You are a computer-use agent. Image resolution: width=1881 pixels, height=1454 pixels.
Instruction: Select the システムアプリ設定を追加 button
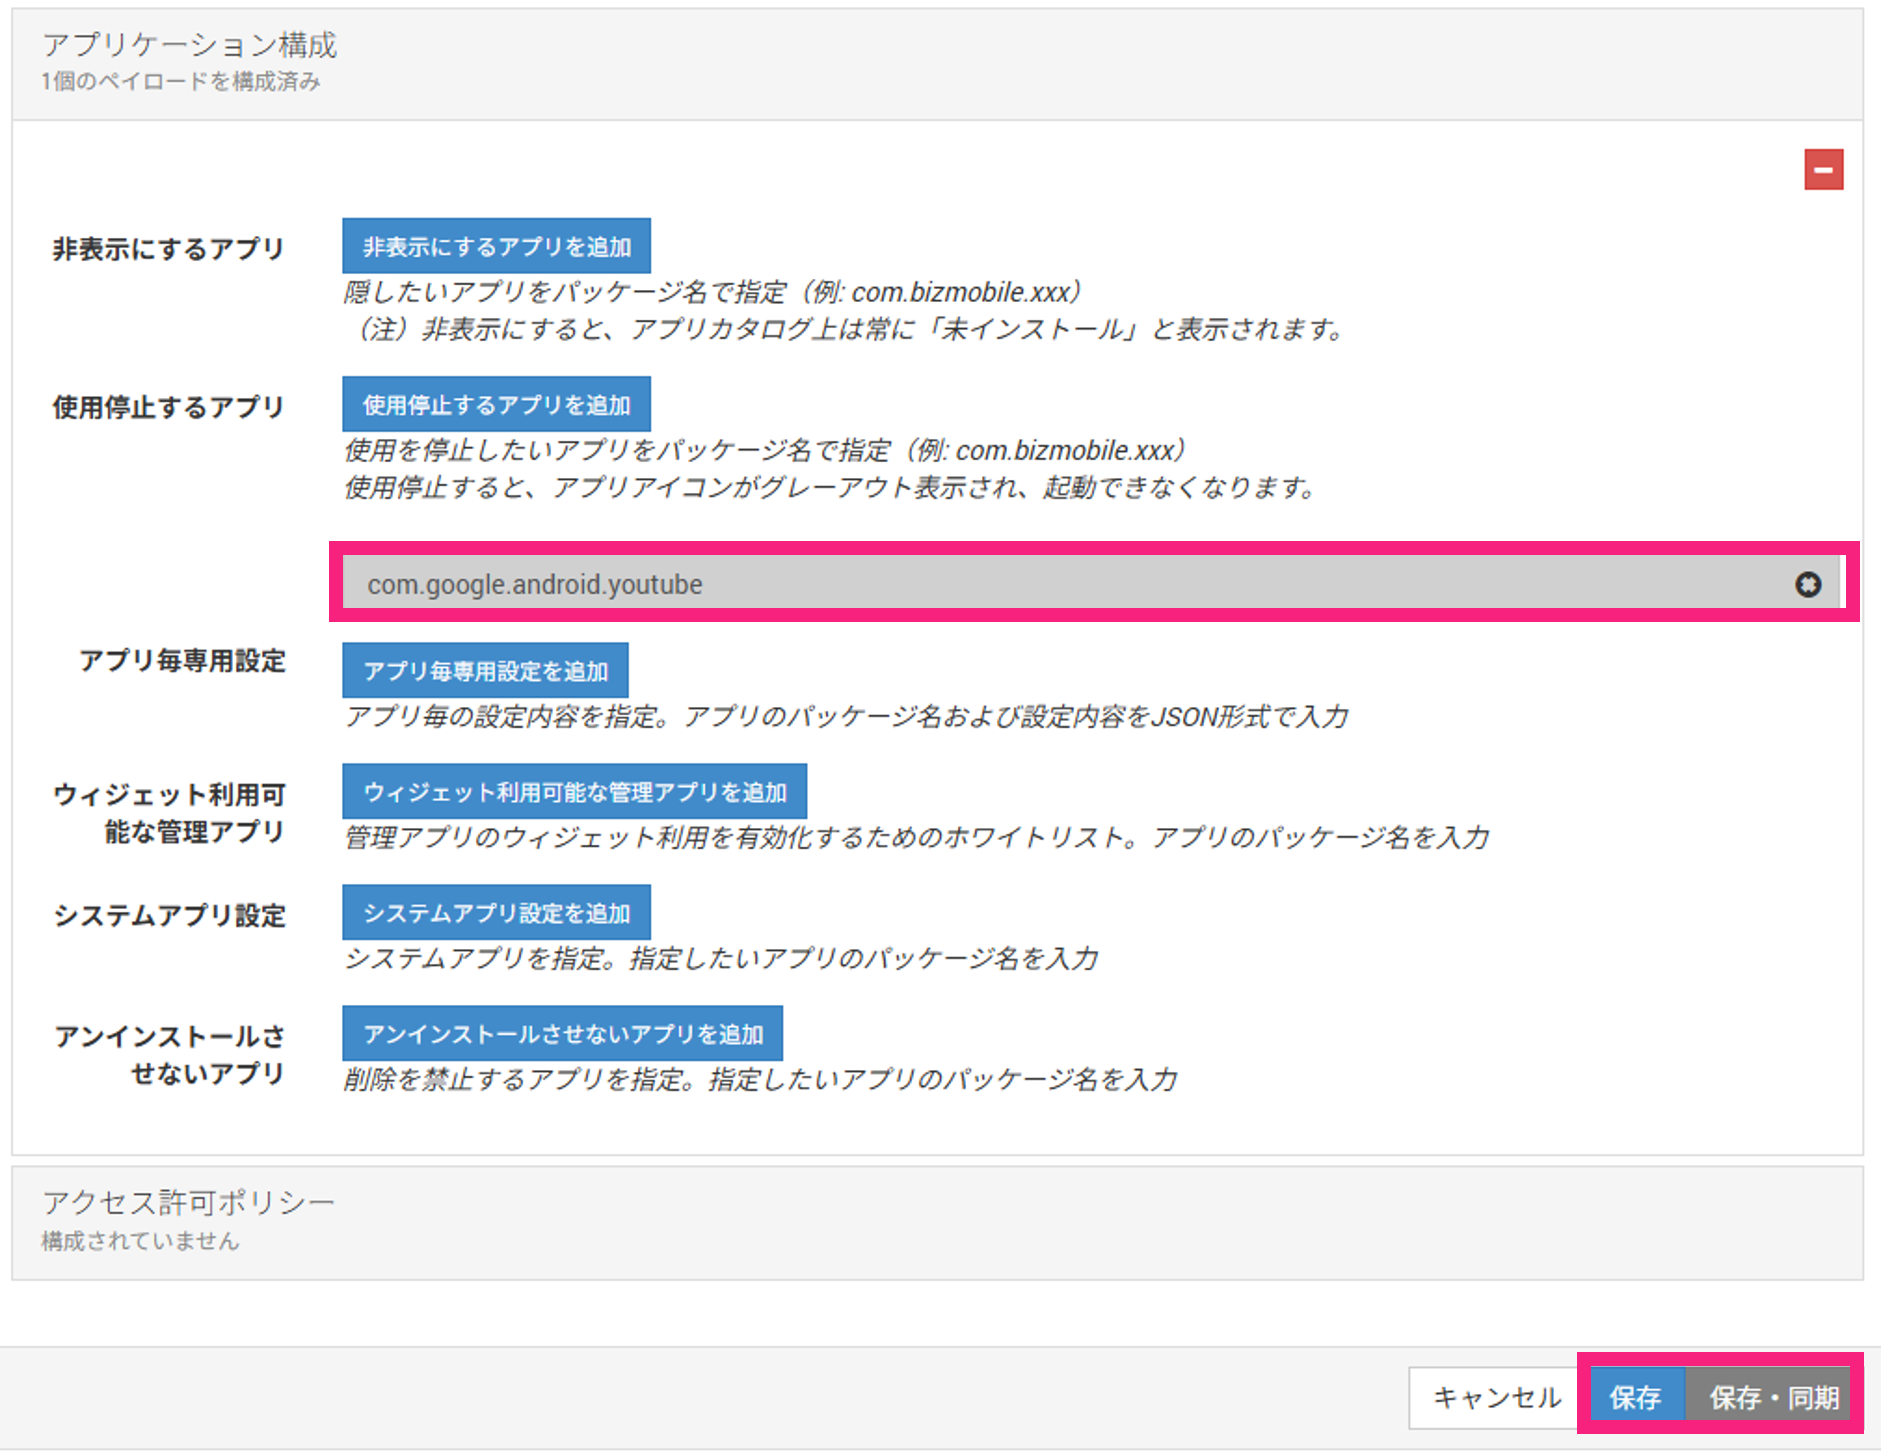click(x=496, y=913)
